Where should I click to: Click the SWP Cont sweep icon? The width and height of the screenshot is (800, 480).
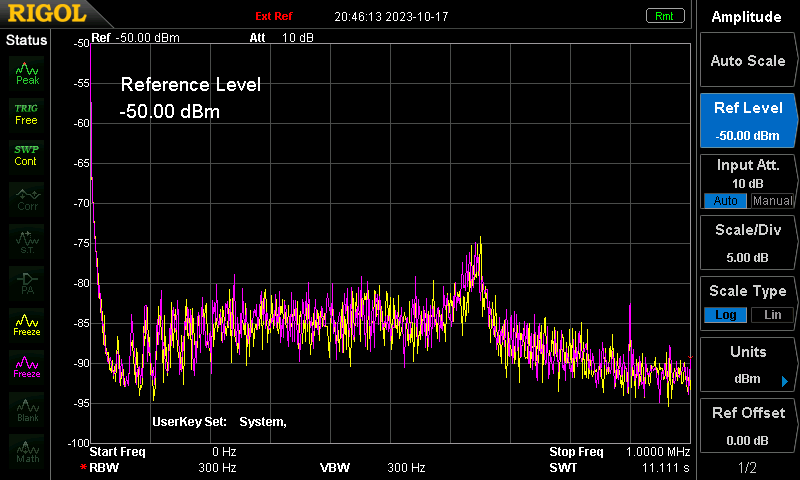(x=27, y=156)
